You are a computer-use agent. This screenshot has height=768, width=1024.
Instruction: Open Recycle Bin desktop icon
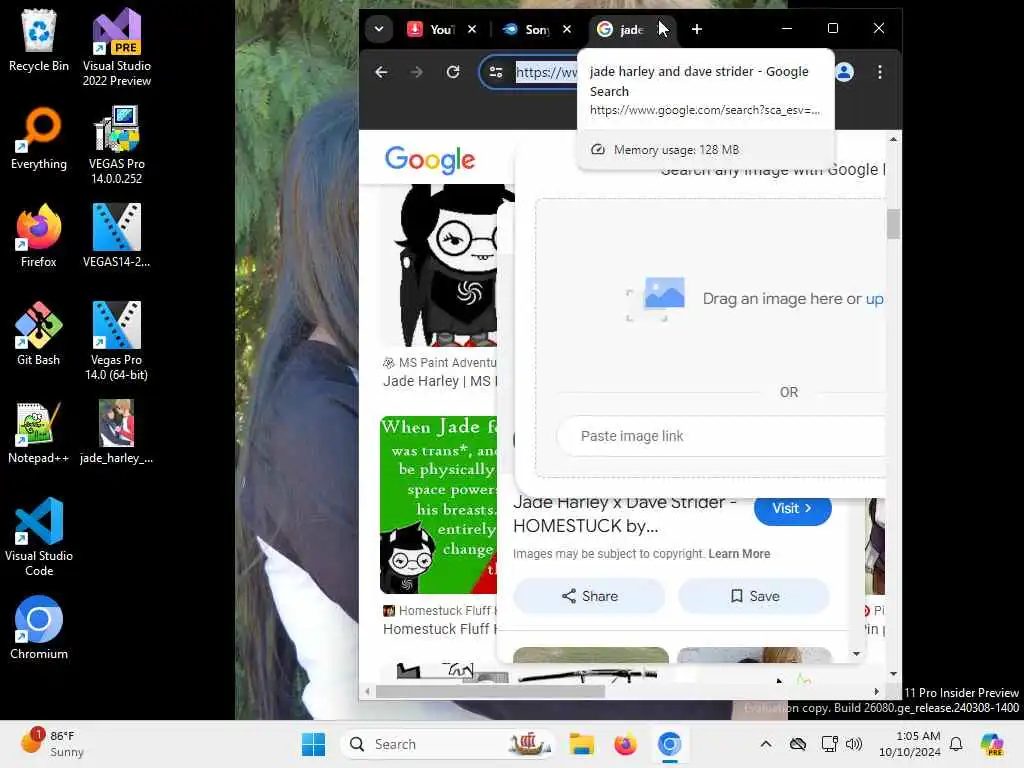click(39, 40)
